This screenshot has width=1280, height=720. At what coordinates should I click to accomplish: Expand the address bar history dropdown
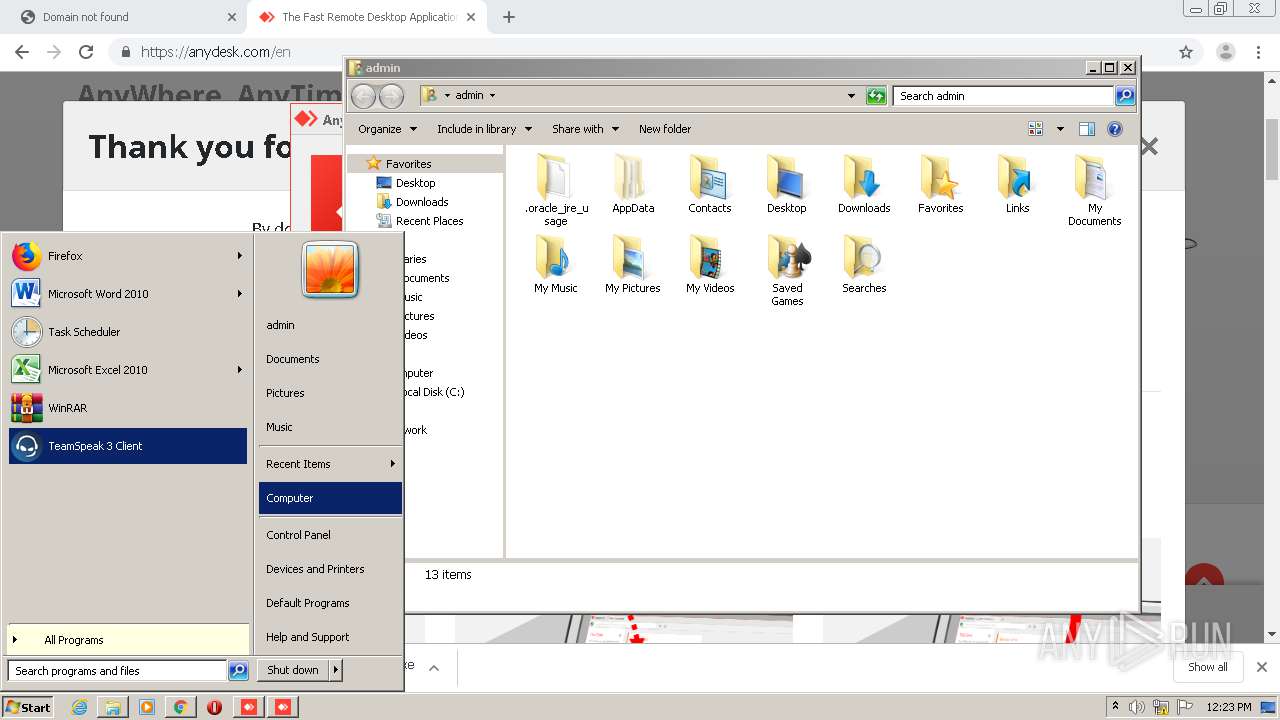[x=851, y=96]
